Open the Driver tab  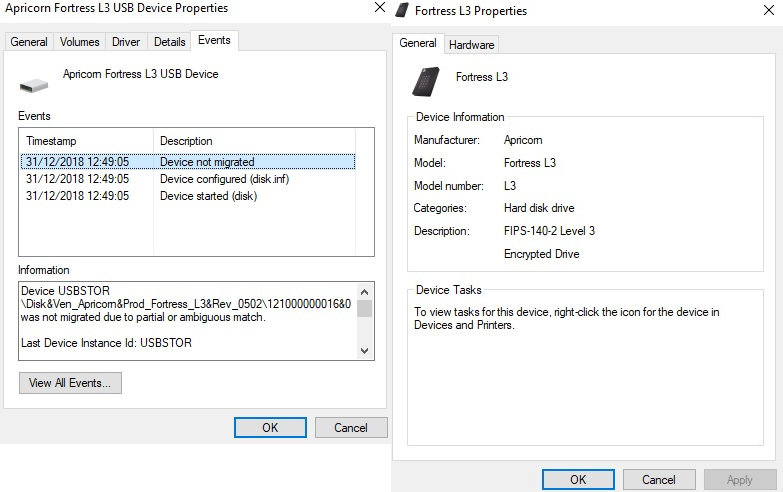click(x=126, y=42)
